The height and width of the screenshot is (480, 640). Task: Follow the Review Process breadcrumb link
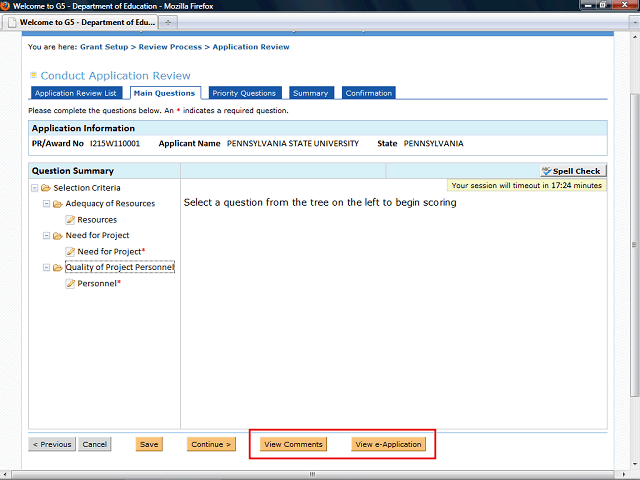[170, 47]
